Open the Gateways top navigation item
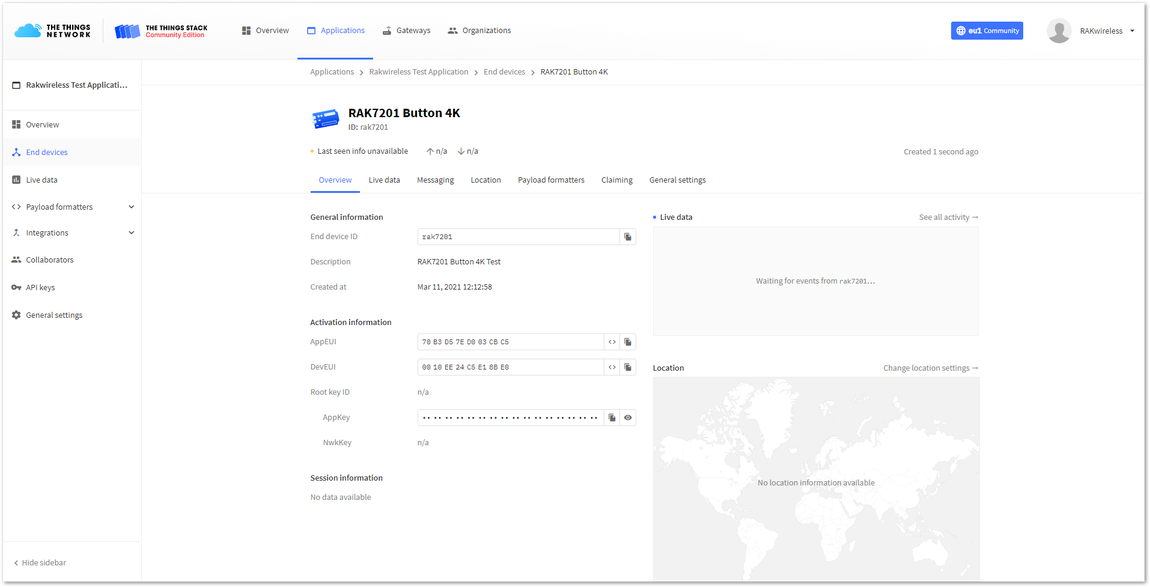The height and width of the screenshot is (587, 1150). tap(406, 31)
